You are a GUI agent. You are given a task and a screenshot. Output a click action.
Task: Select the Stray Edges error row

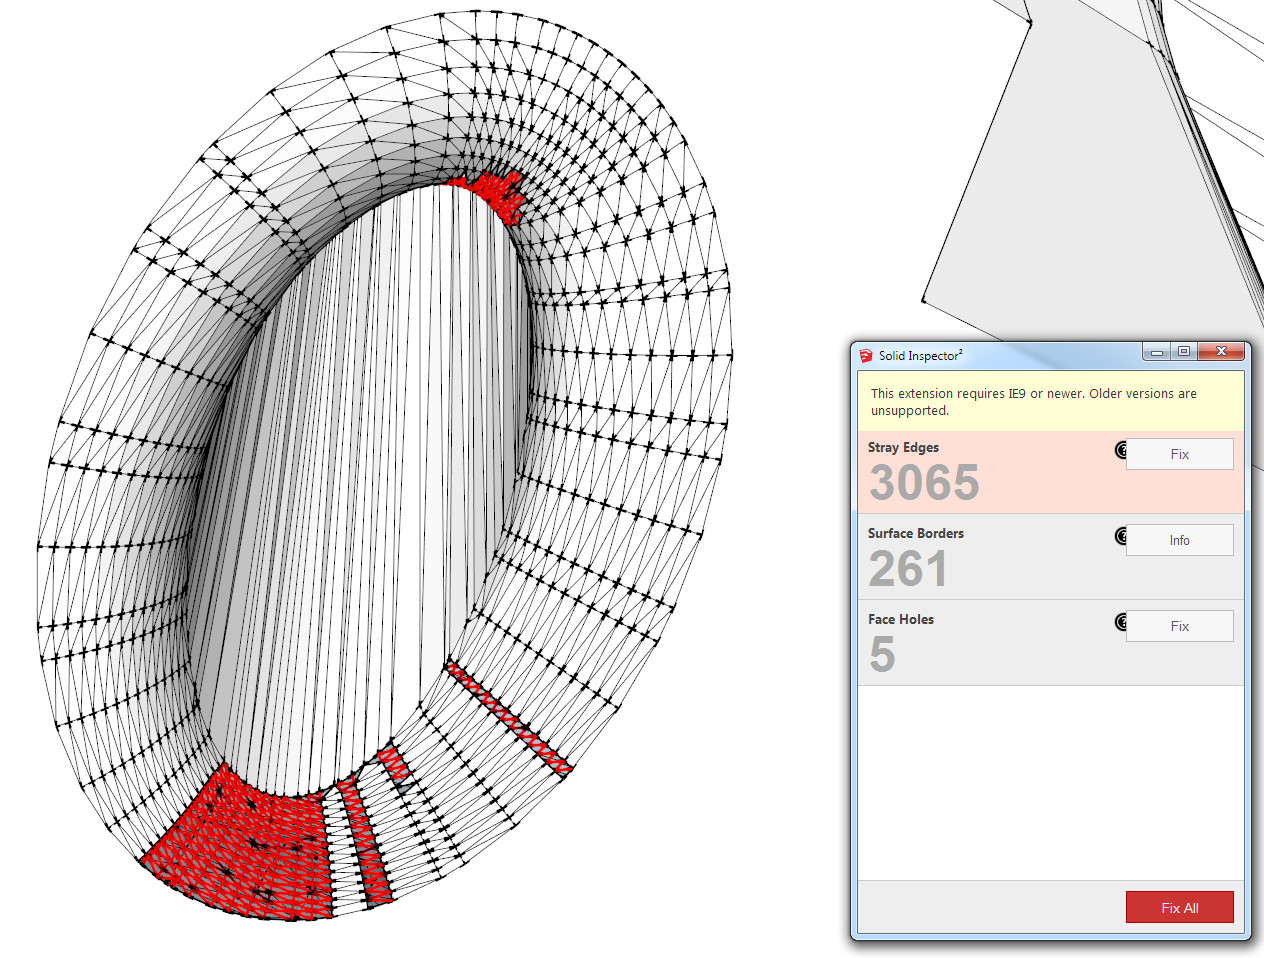point(1050,472)
